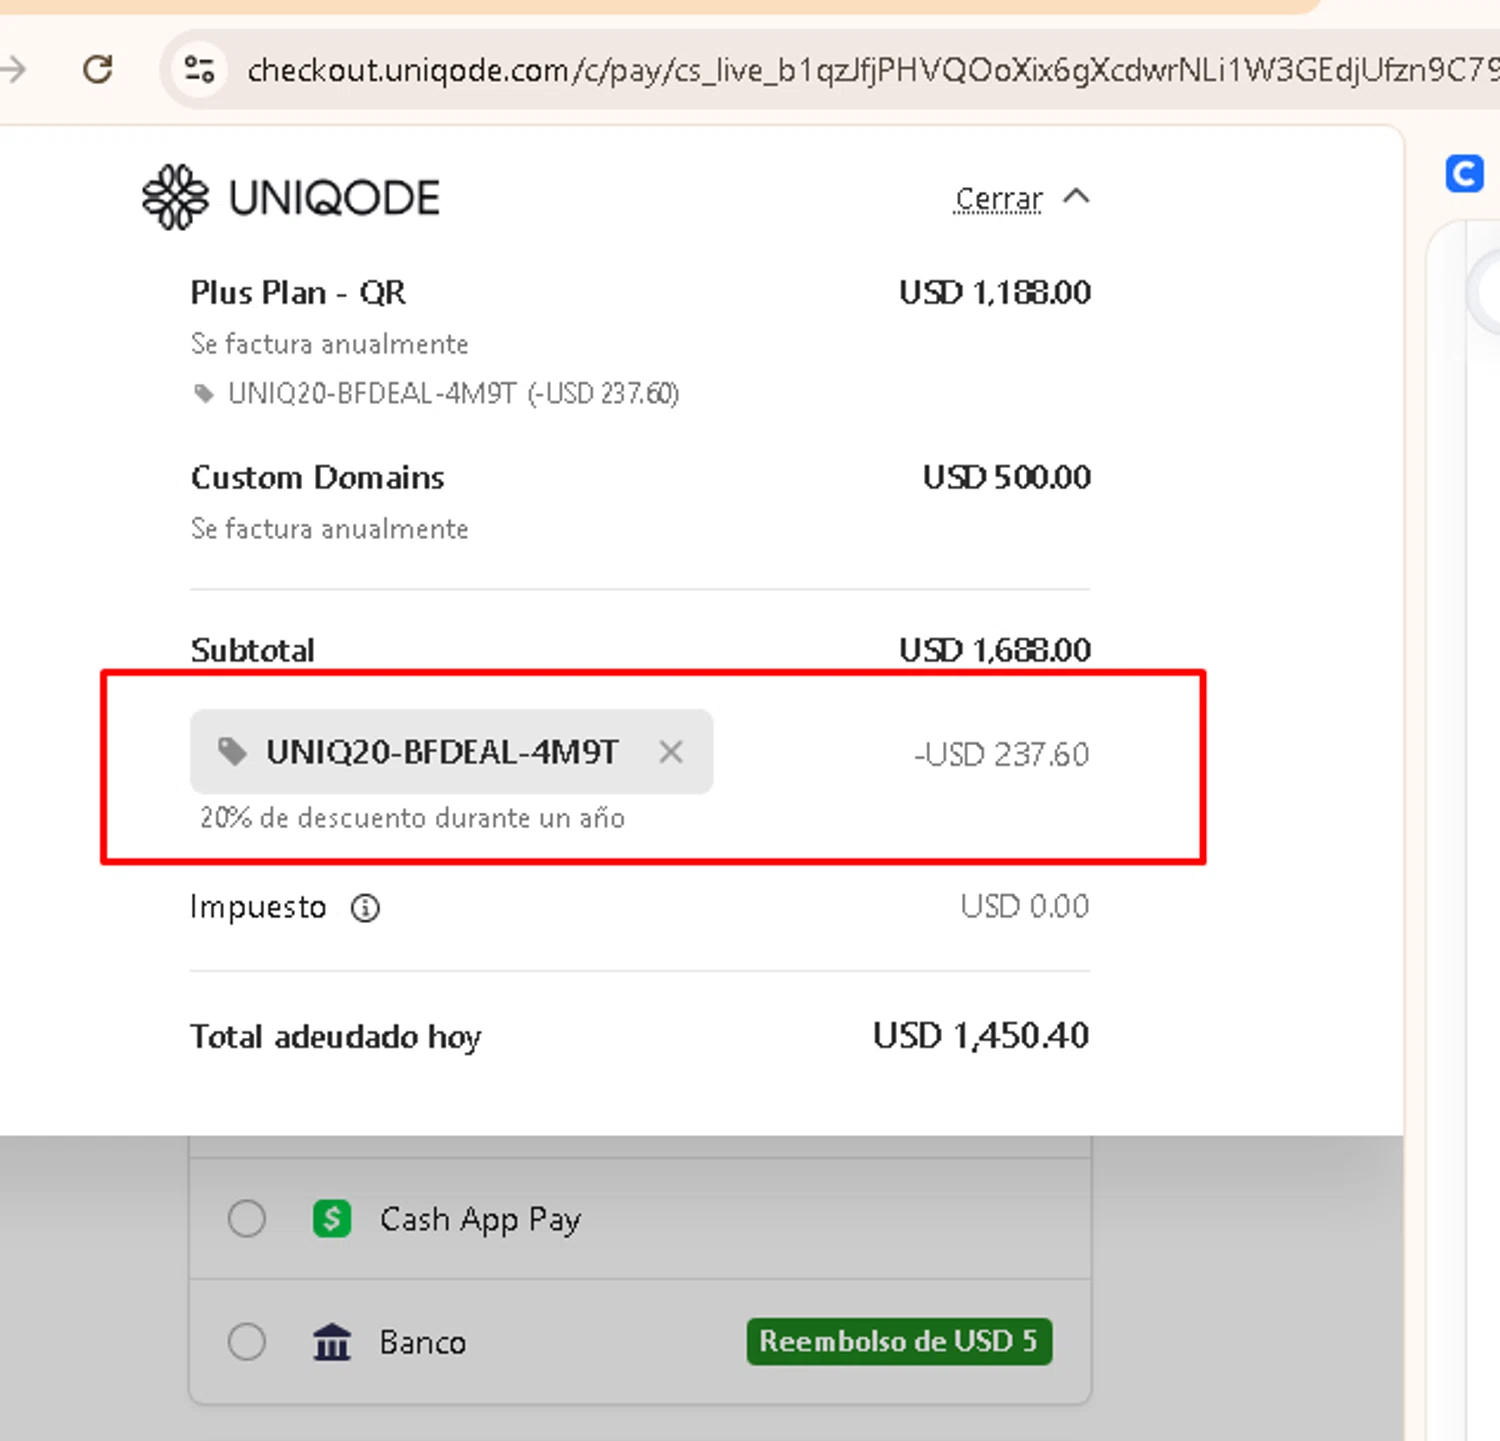Screen dimensions: 1500x1441
Task: Click the Cash App Pay label
Action: click(x=480, y=1220)
